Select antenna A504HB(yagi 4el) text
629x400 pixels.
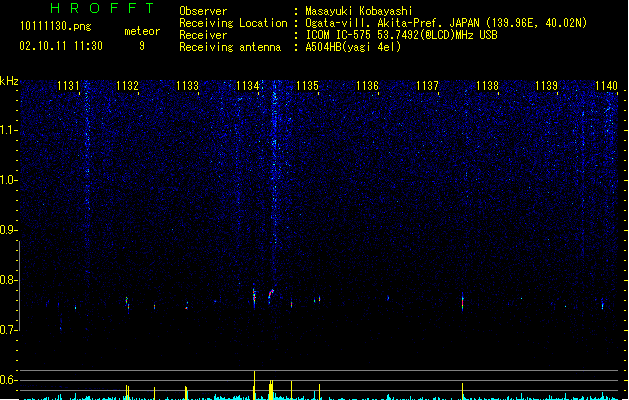pos(353,47)
